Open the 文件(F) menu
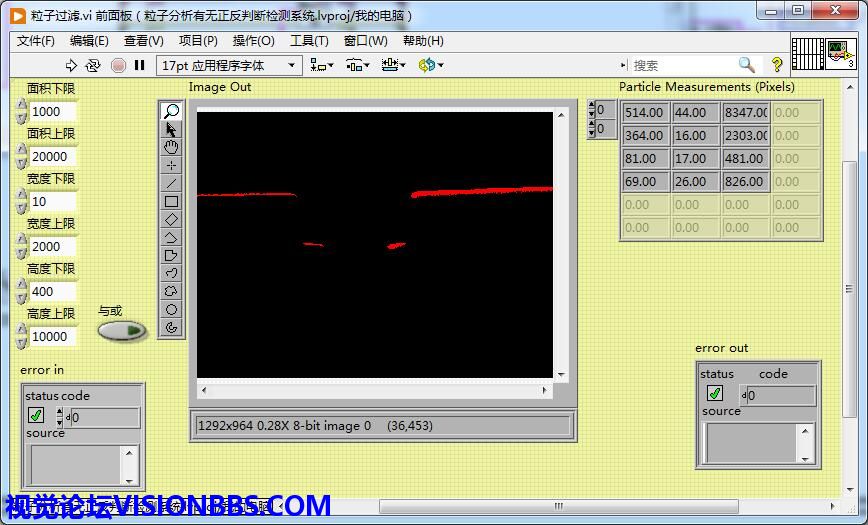The width and height of the screenshot is (868, 525). [36, 41]
